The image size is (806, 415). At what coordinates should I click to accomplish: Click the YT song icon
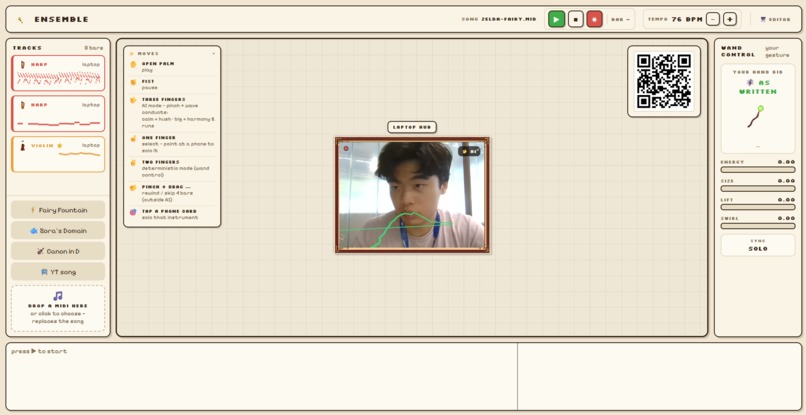point(45,272)
